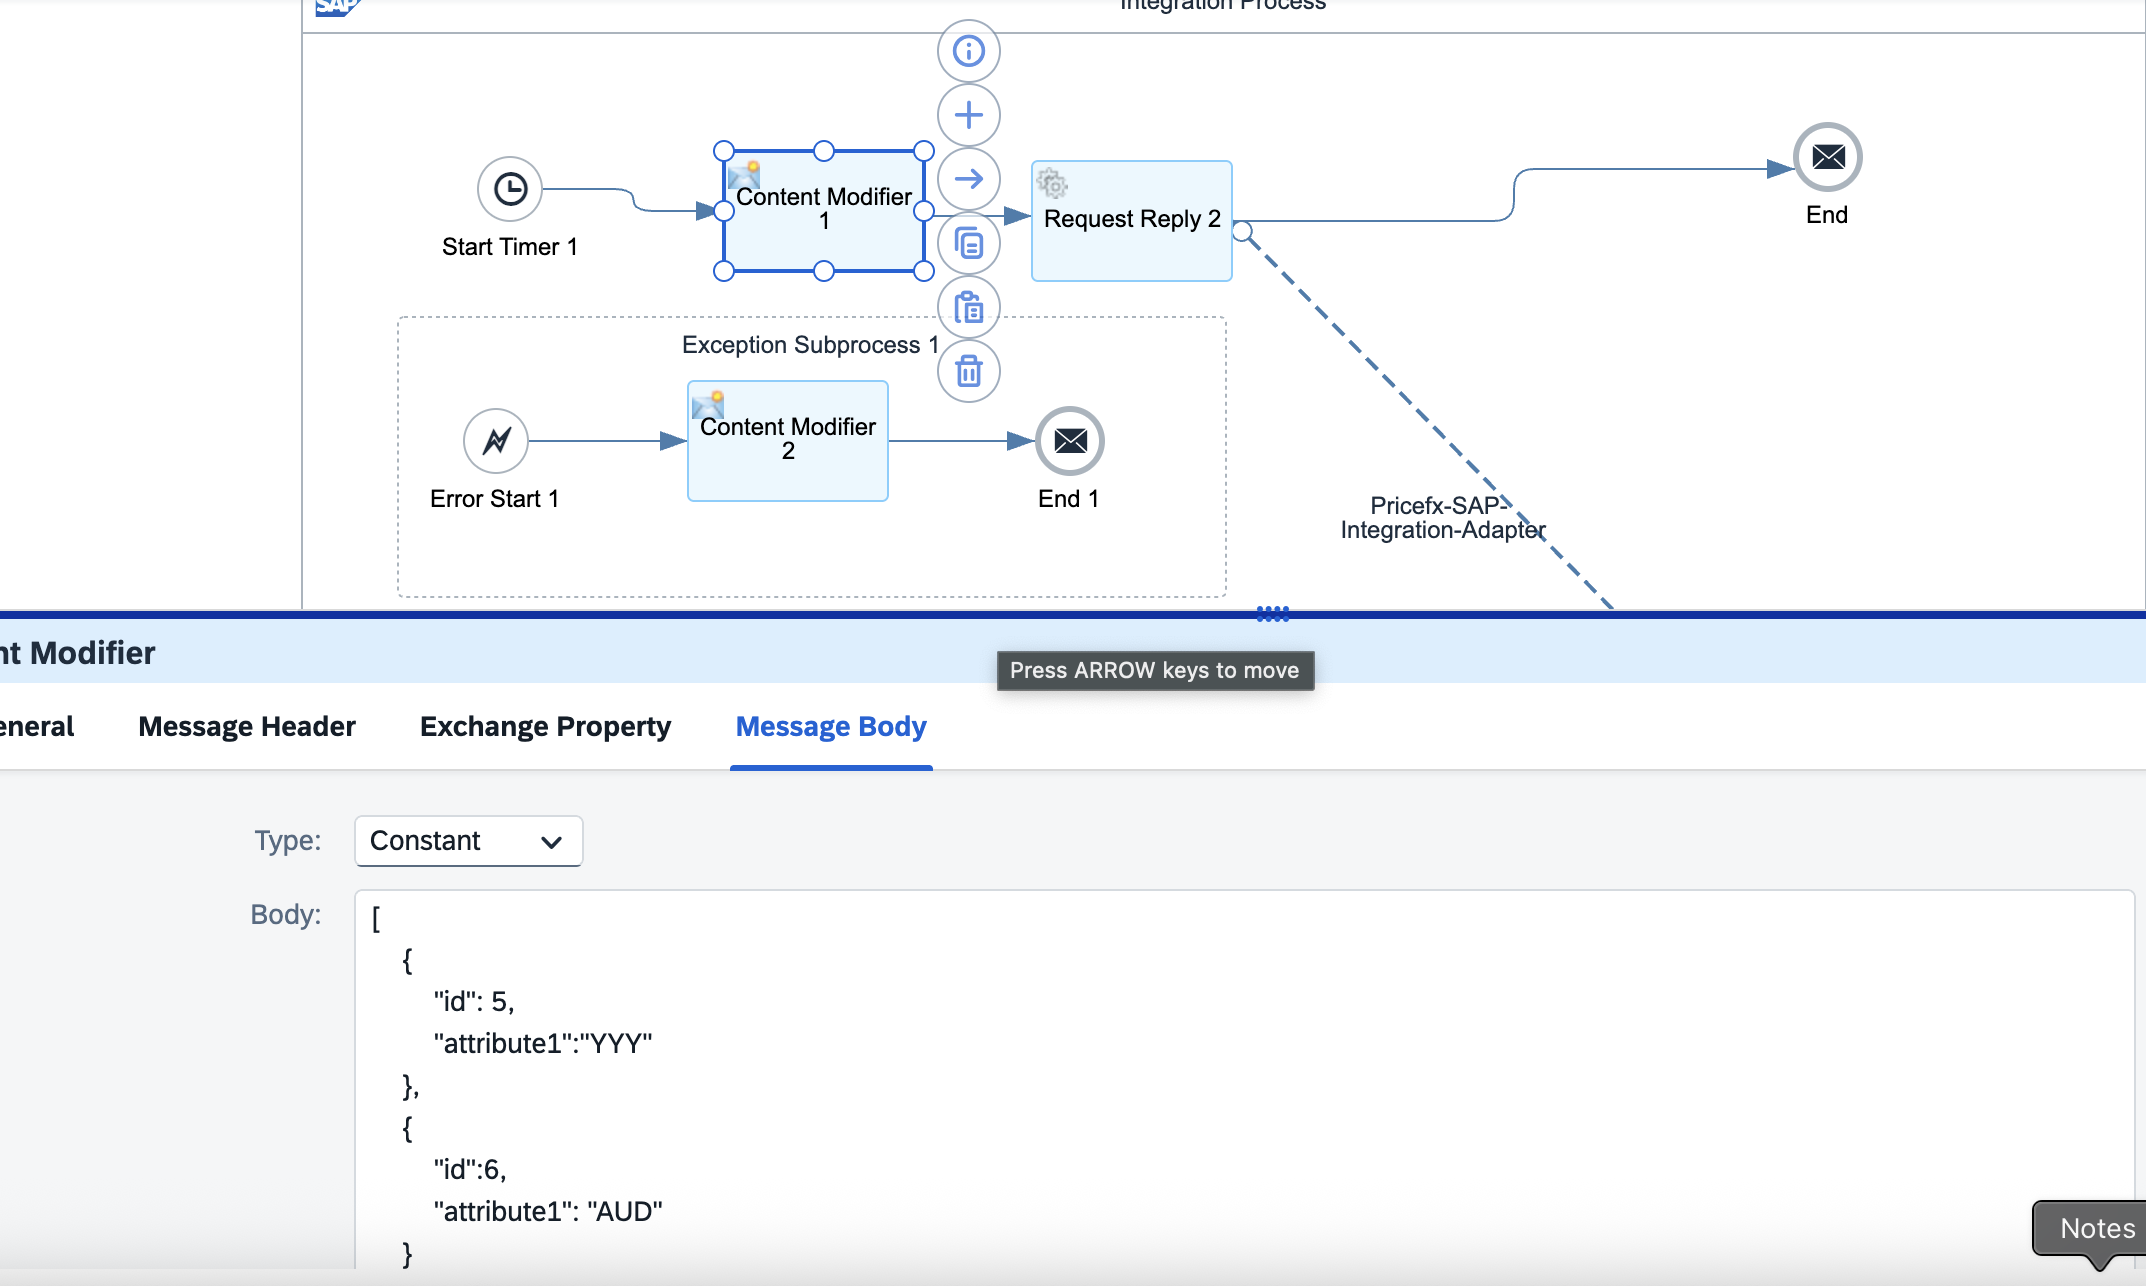Click the copy icon beside Content Modifier 1
Viewport: 2146px width, 1286px height.
point(968,243)
